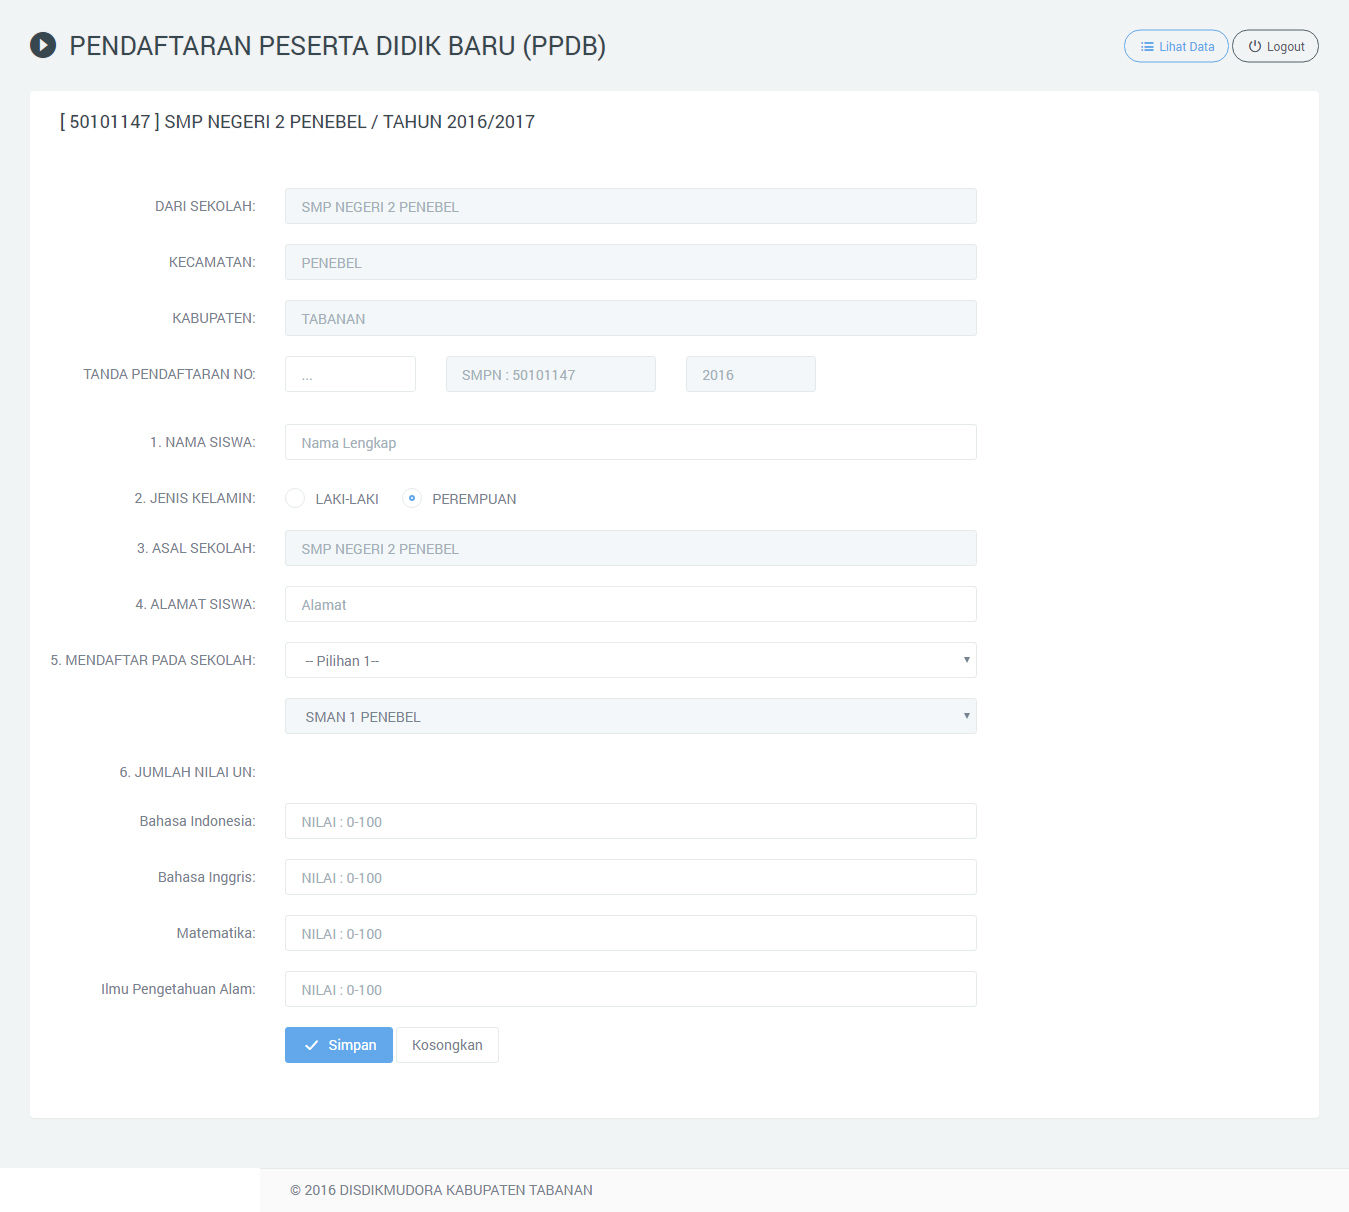Click the SMPN : 50101147 field
The width and height of the screenshot is (1349, 1212).
pyautogui.click(x=551, y=374)
